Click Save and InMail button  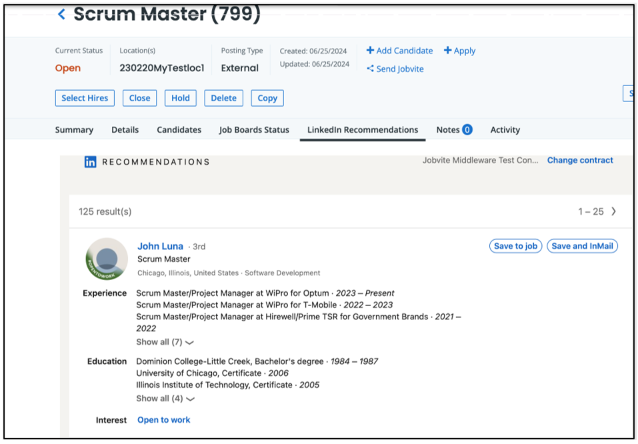(582, 246)
